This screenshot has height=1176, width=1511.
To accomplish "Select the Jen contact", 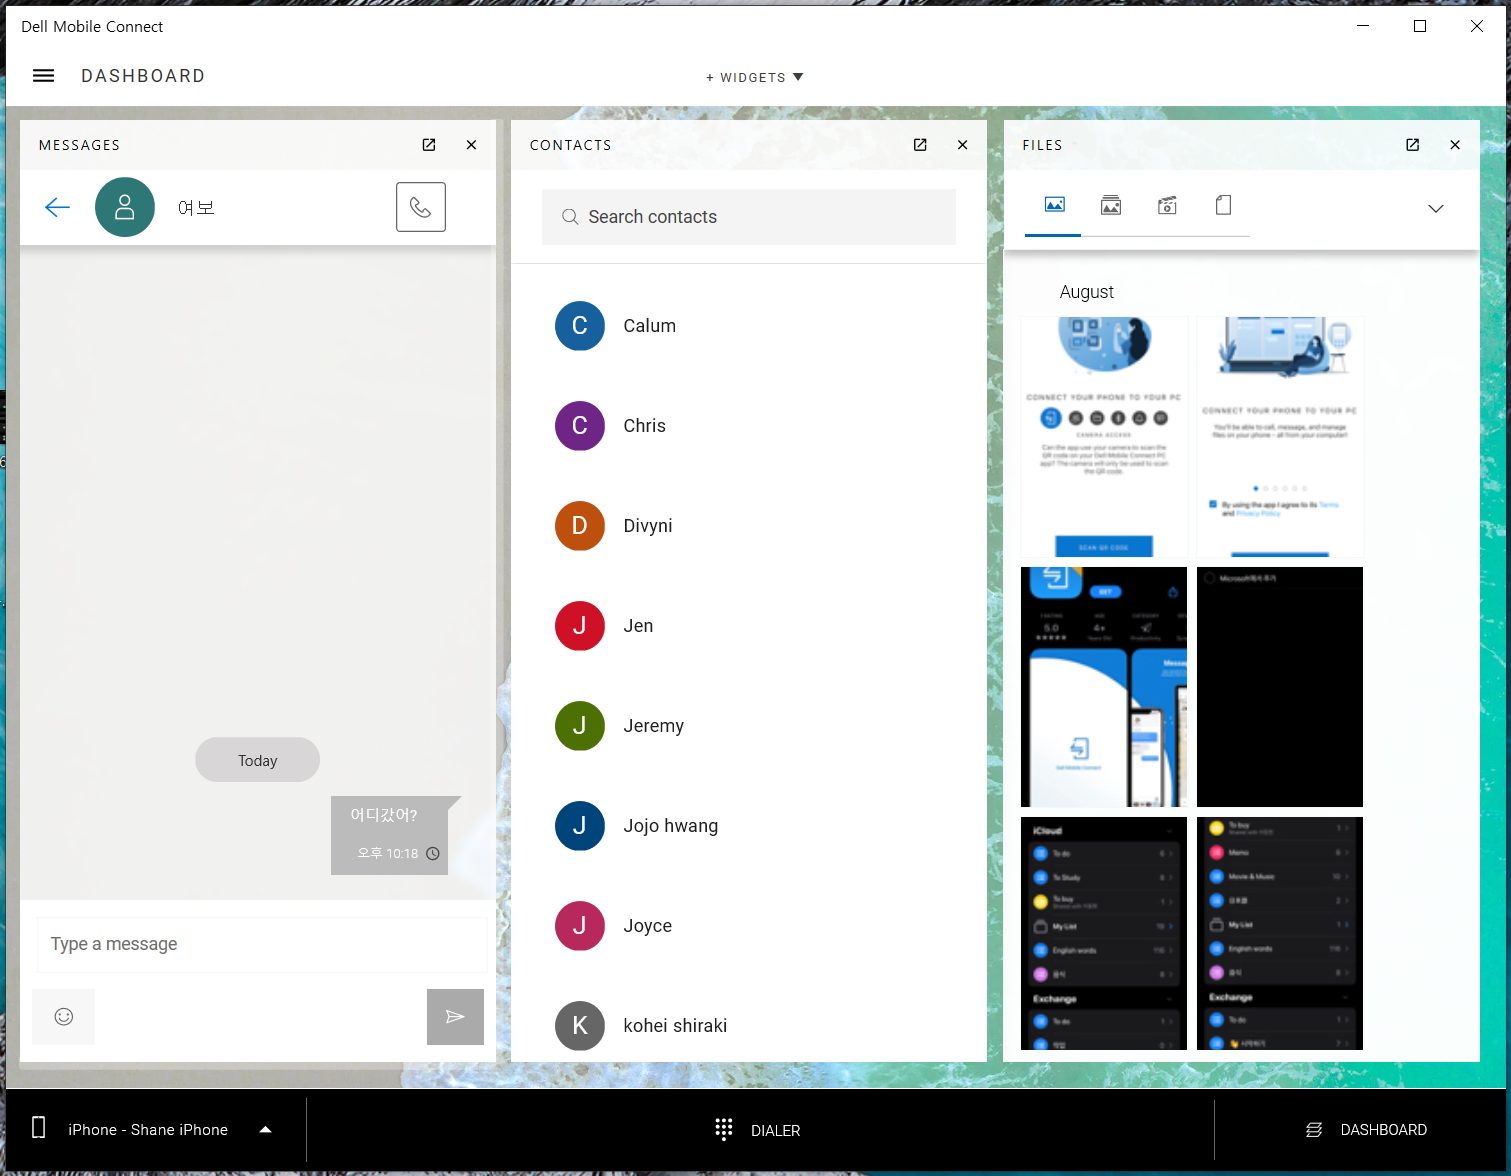I will click(749, 626).
